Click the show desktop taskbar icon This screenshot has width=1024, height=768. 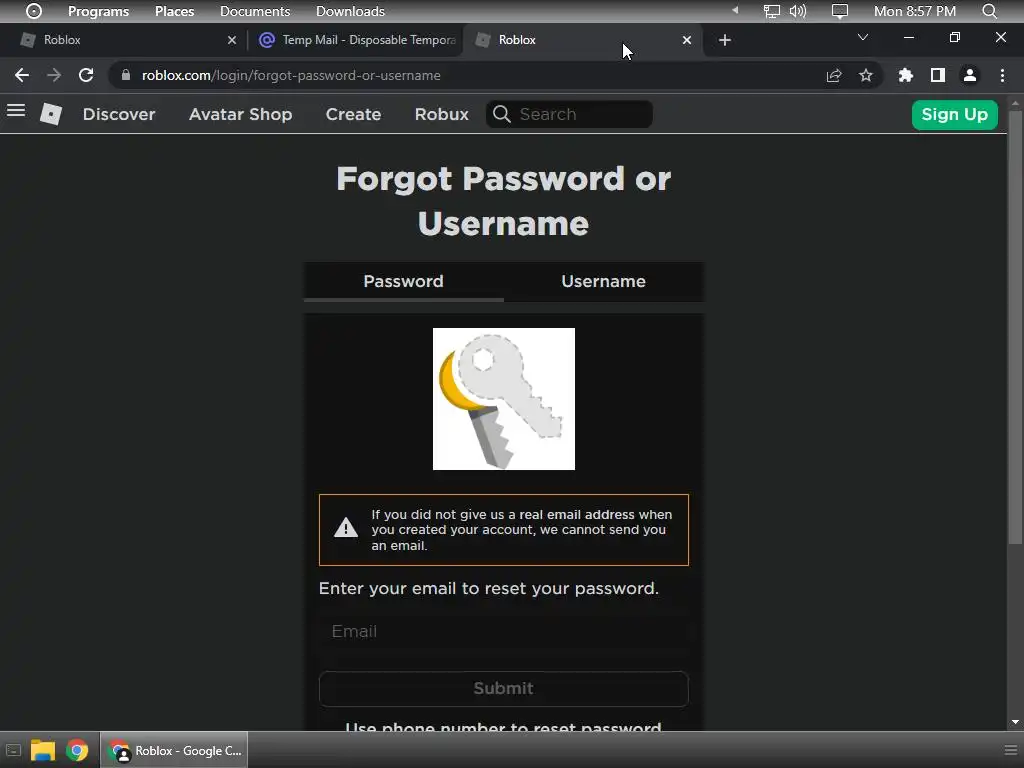(13, 750)
